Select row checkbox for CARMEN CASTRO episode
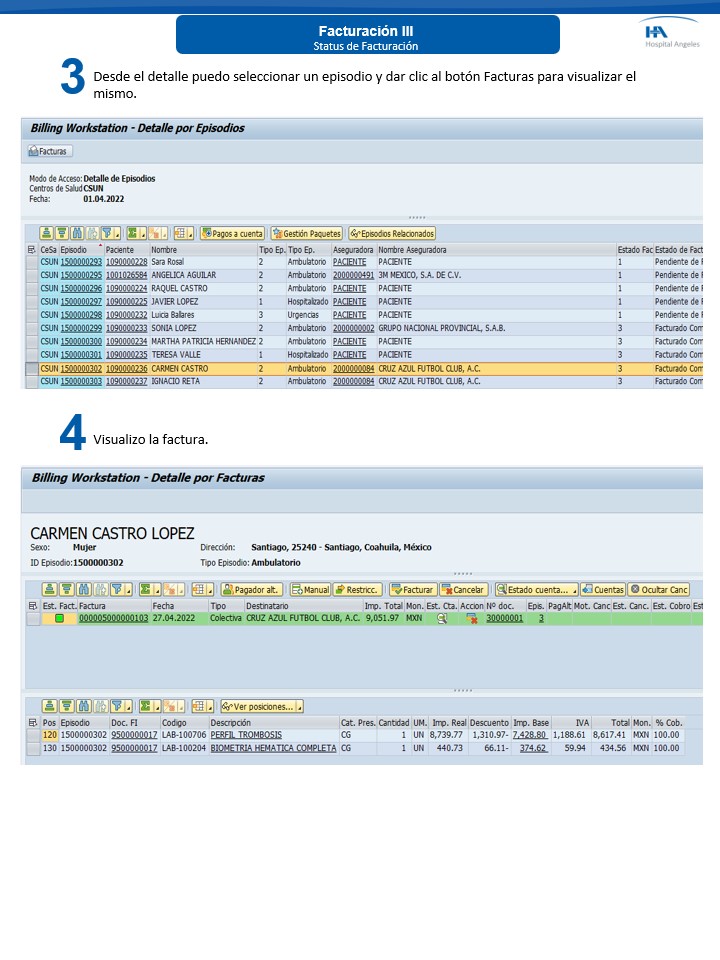 coord(32,368)
